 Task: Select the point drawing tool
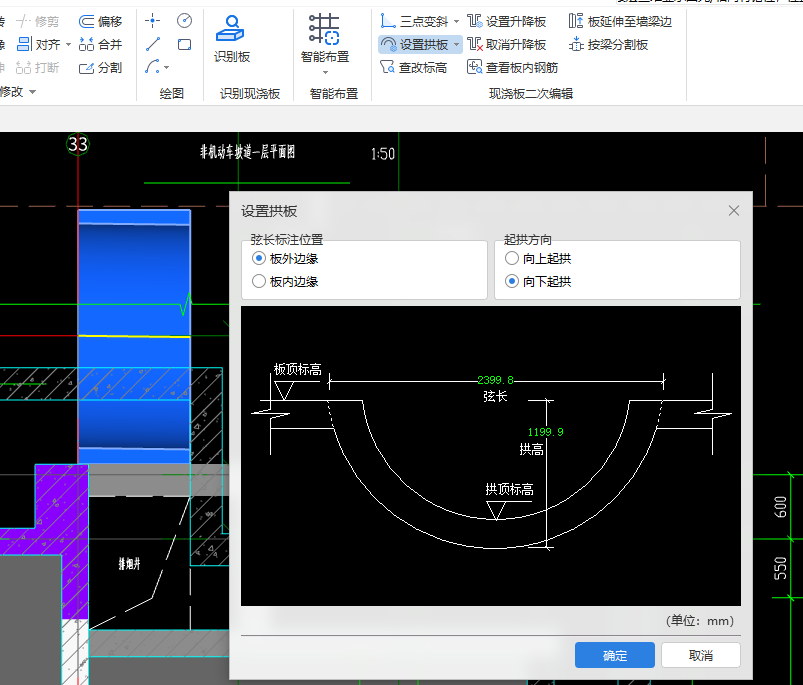(x=153, y=21)
